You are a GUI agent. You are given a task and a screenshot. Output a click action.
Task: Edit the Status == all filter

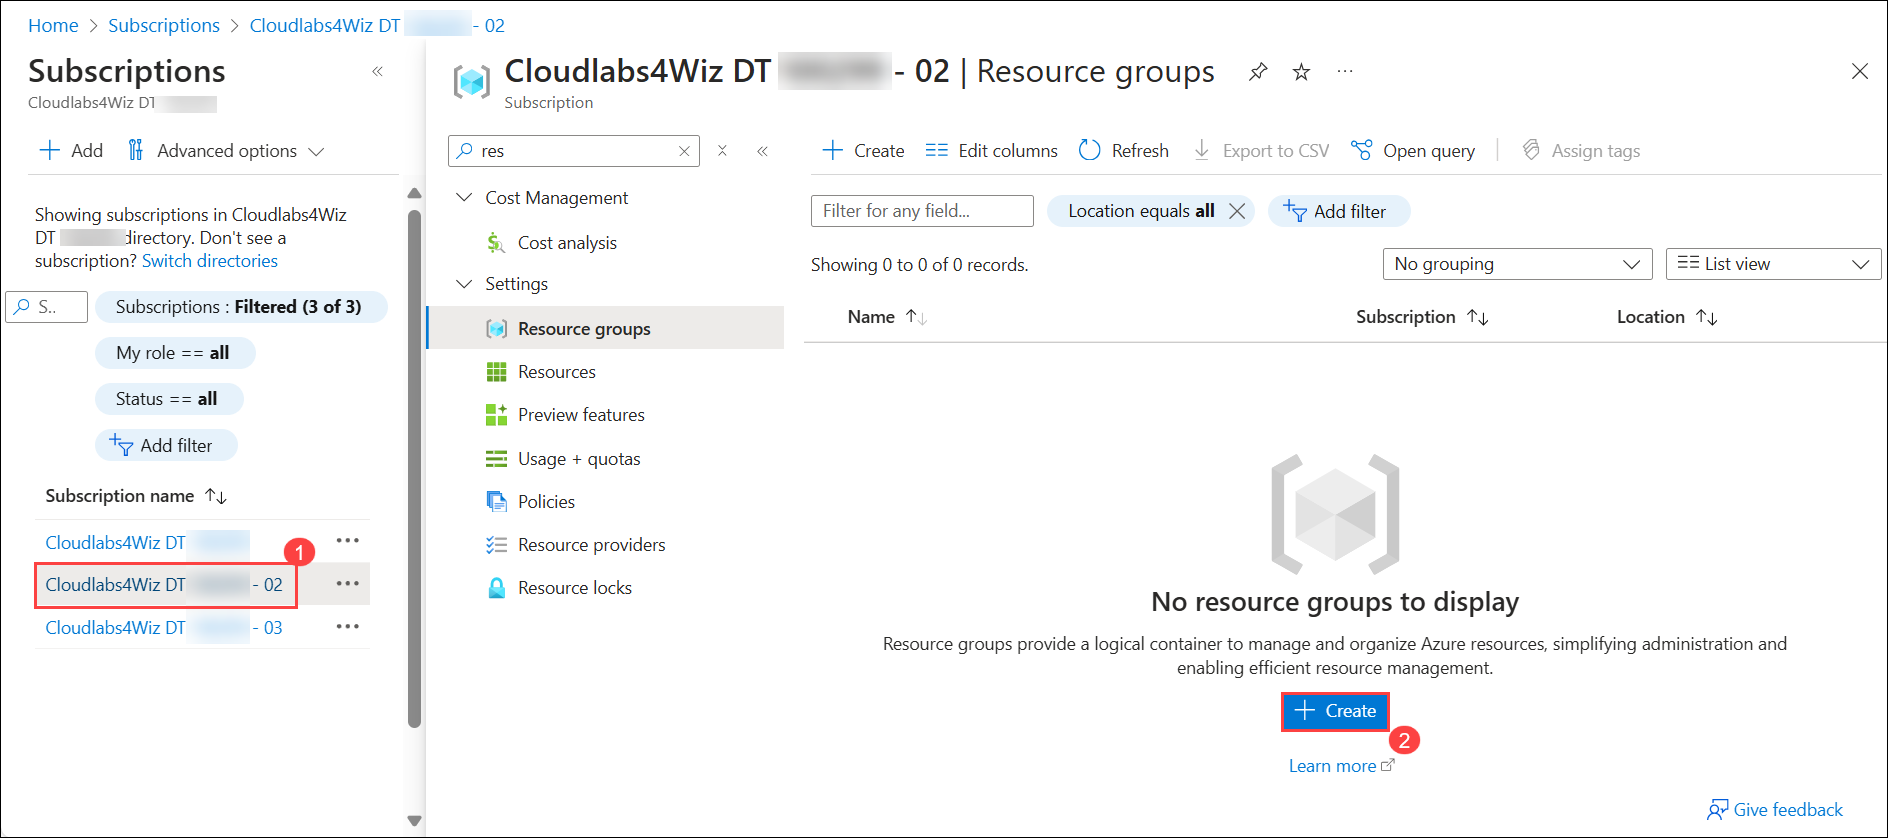[x=167, y=399]
